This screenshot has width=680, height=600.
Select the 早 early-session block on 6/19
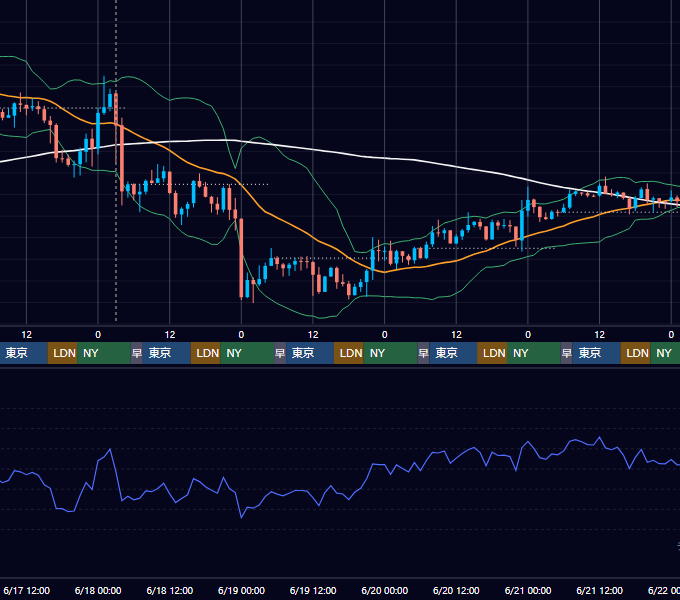coord(280,353)
